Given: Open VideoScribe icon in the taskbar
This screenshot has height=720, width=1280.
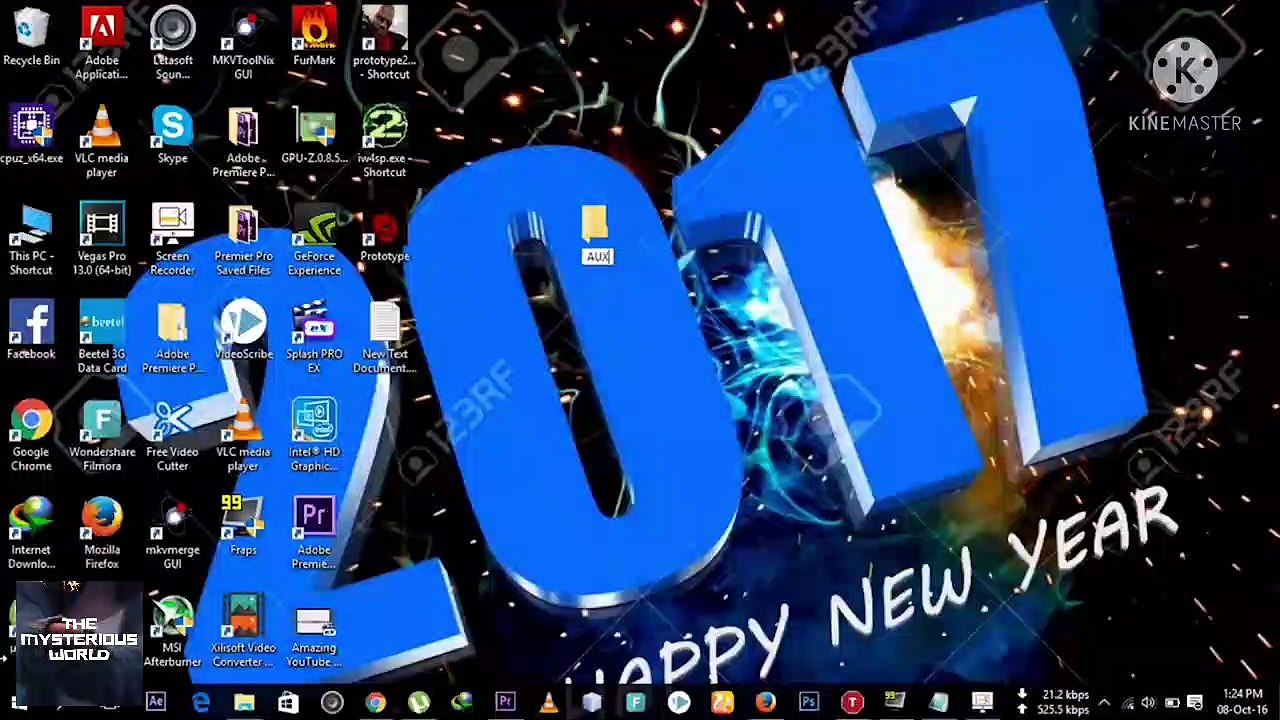Looking at the screenshot, I should coord(678,702).
